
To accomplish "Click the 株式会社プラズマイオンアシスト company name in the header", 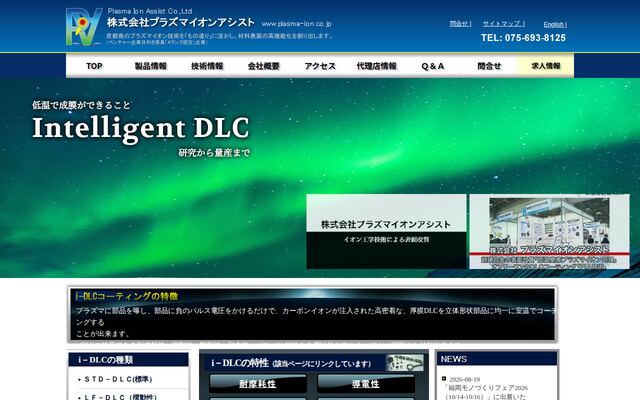I will [181, 22].
